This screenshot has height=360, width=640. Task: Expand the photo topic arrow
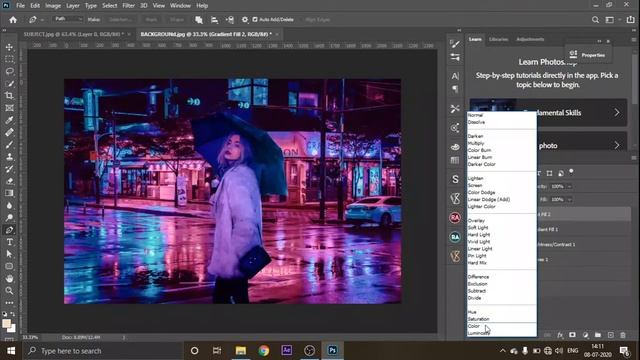[x=617, y=145]
